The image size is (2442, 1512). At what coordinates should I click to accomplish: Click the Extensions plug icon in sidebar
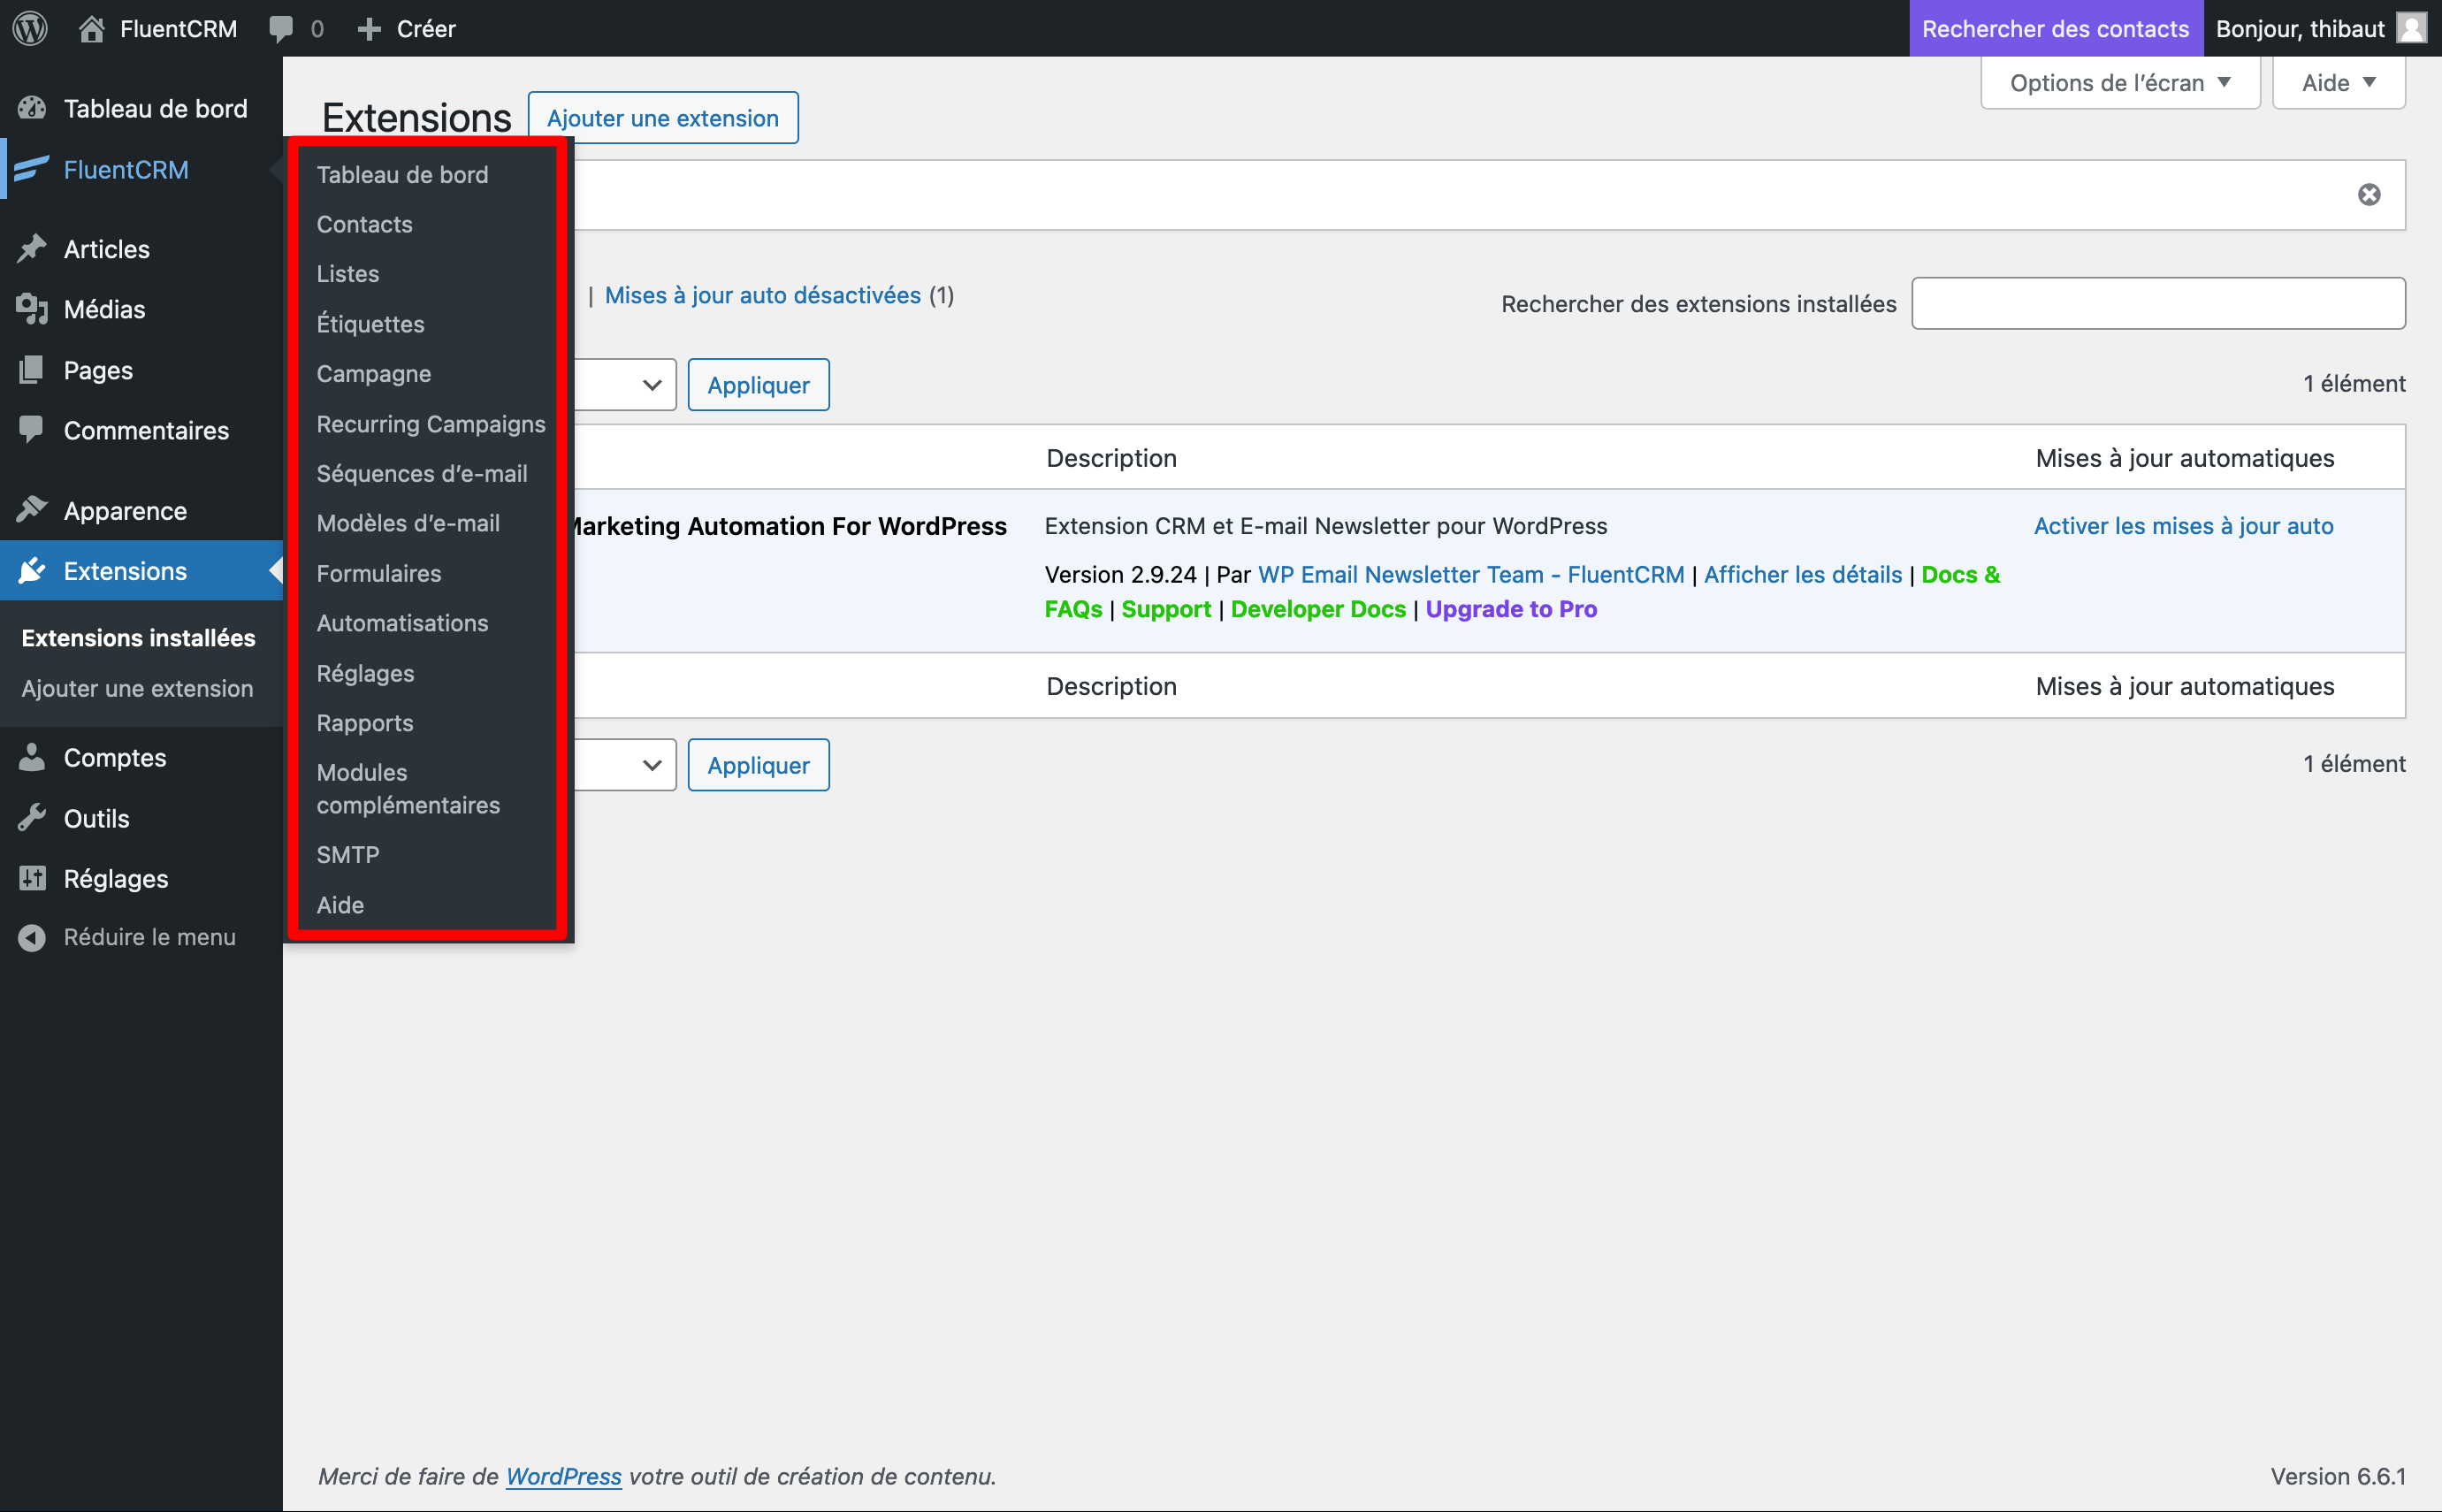(32, 570)
